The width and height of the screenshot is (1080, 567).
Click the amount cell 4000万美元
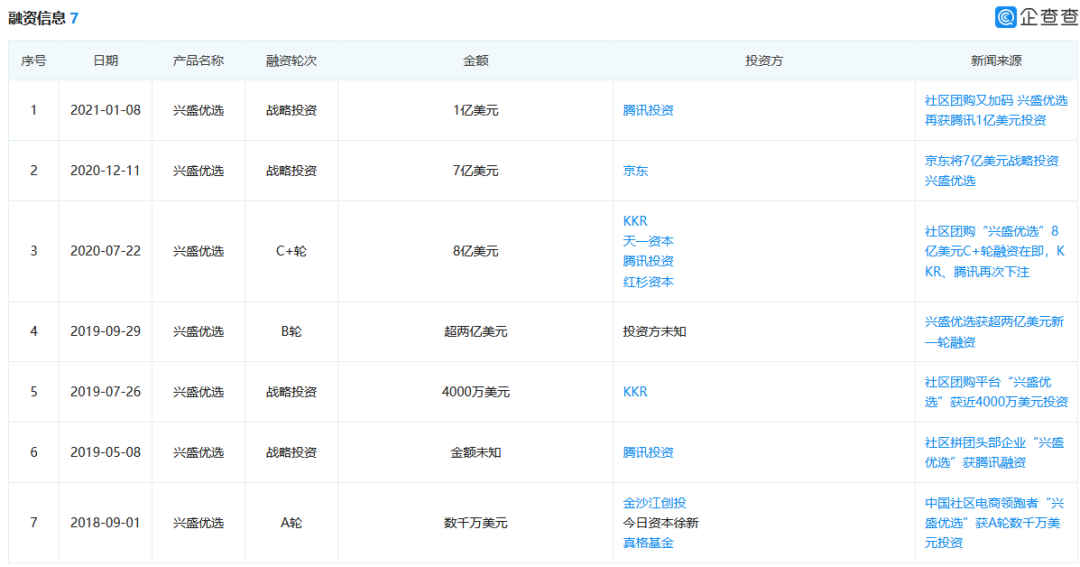476,392
